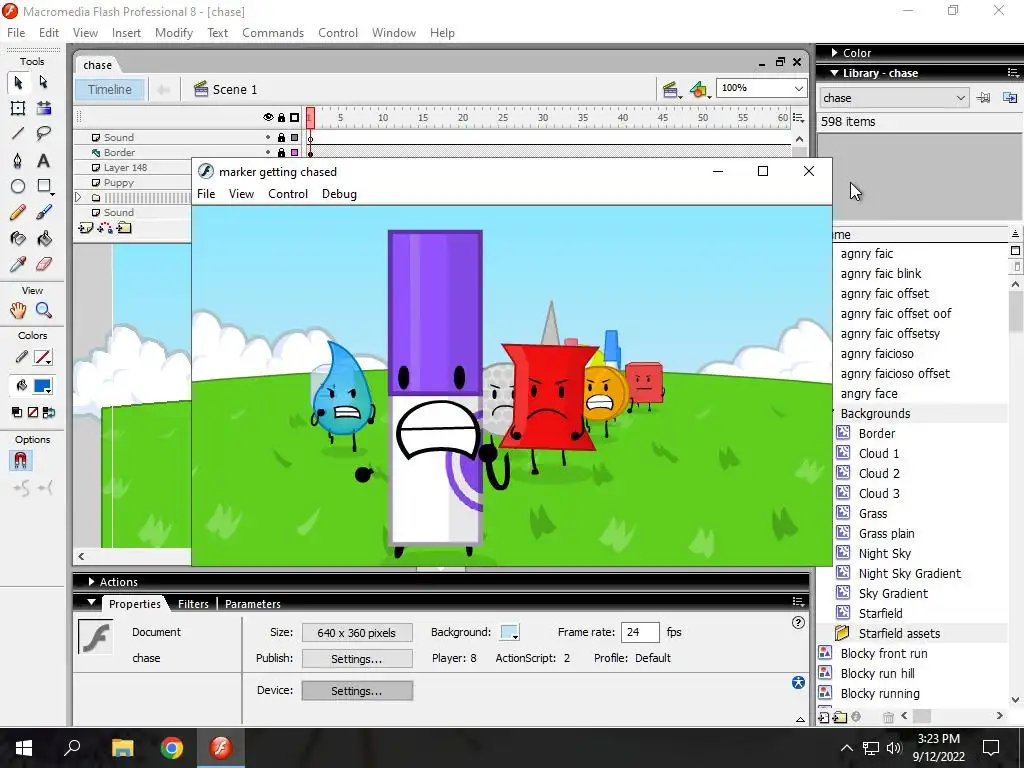Select the Gradient Transform tool
This screenshot has height=768, width=1024.
pyautogui.click(x=44, y=108)
